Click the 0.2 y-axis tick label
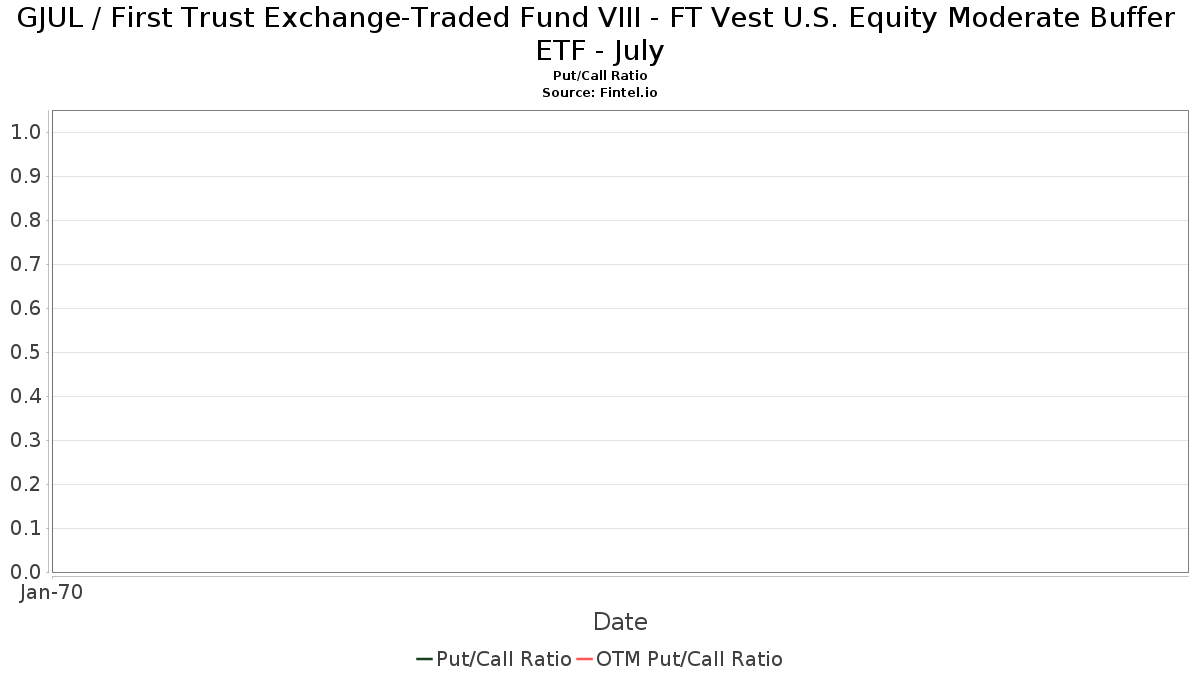The width and height of the screenshot is (1200, 675). [x=25, y=484]
